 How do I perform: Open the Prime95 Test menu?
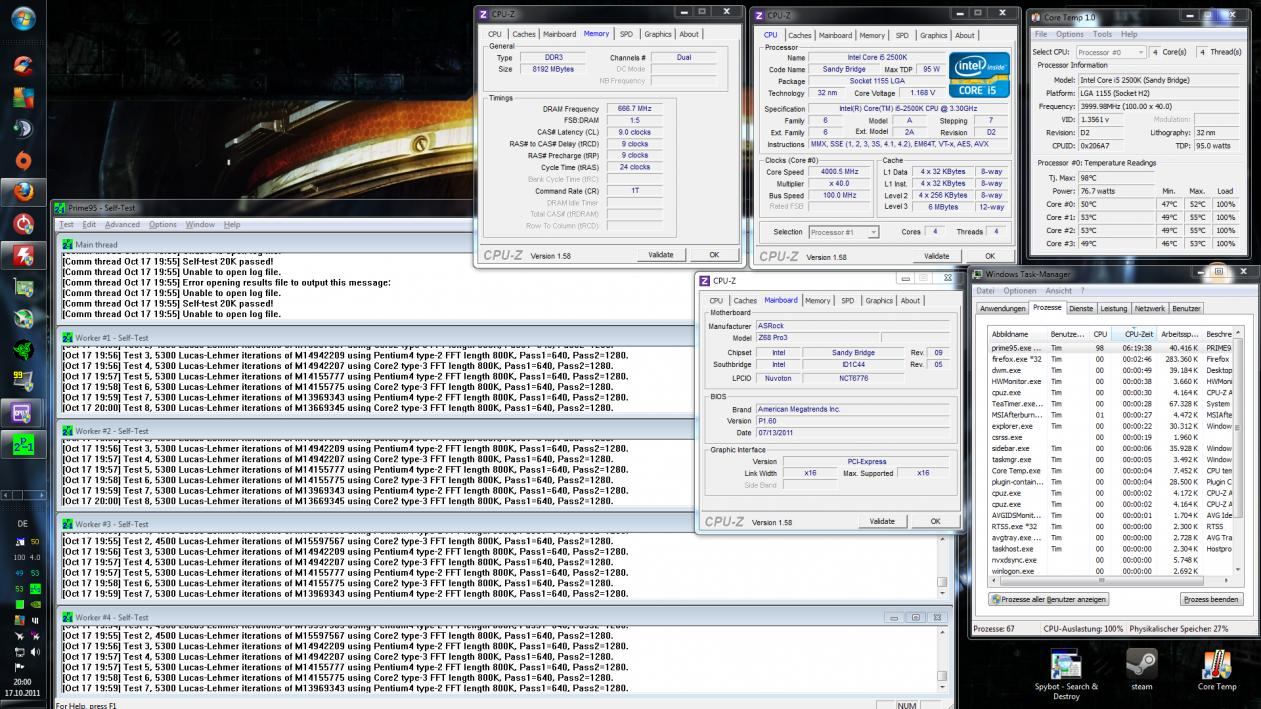[66, 225]
